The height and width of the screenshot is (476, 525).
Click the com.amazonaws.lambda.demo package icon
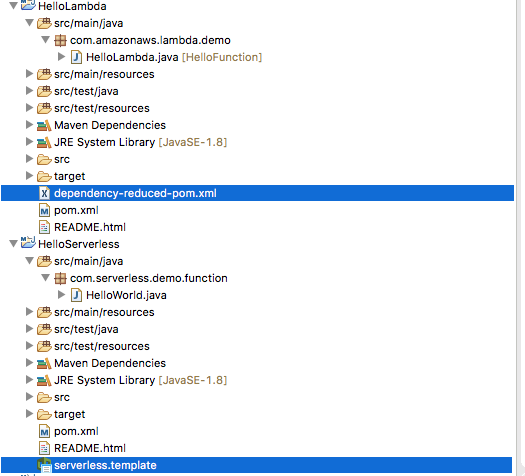tap(60, 41)
